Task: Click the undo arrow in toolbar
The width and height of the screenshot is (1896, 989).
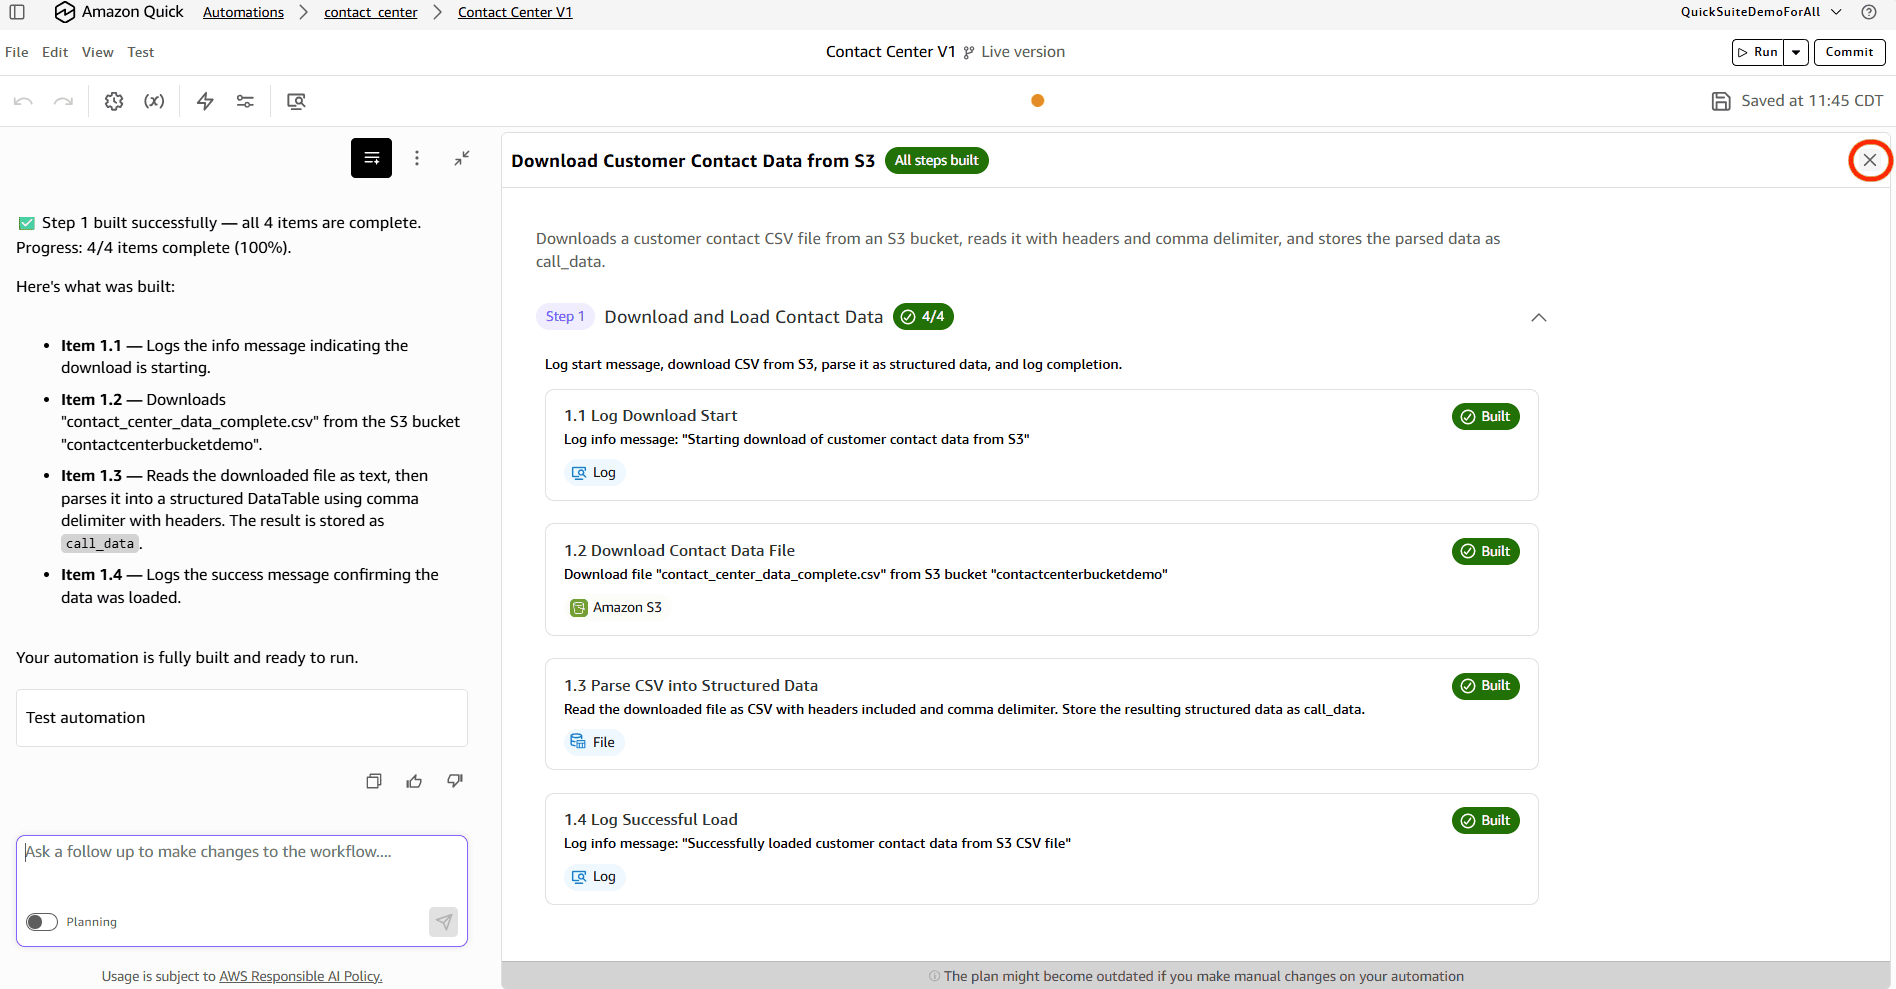Action: pyautogui.click(x=24, y=101)
